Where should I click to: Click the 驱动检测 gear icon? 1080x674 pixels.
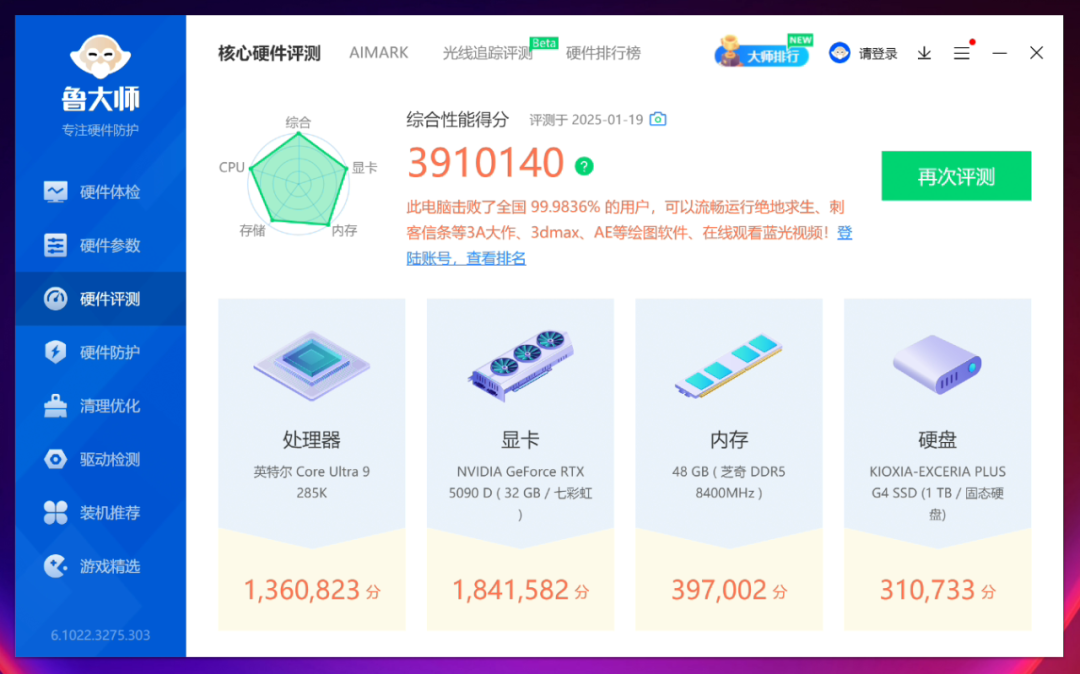coord(55,459)
